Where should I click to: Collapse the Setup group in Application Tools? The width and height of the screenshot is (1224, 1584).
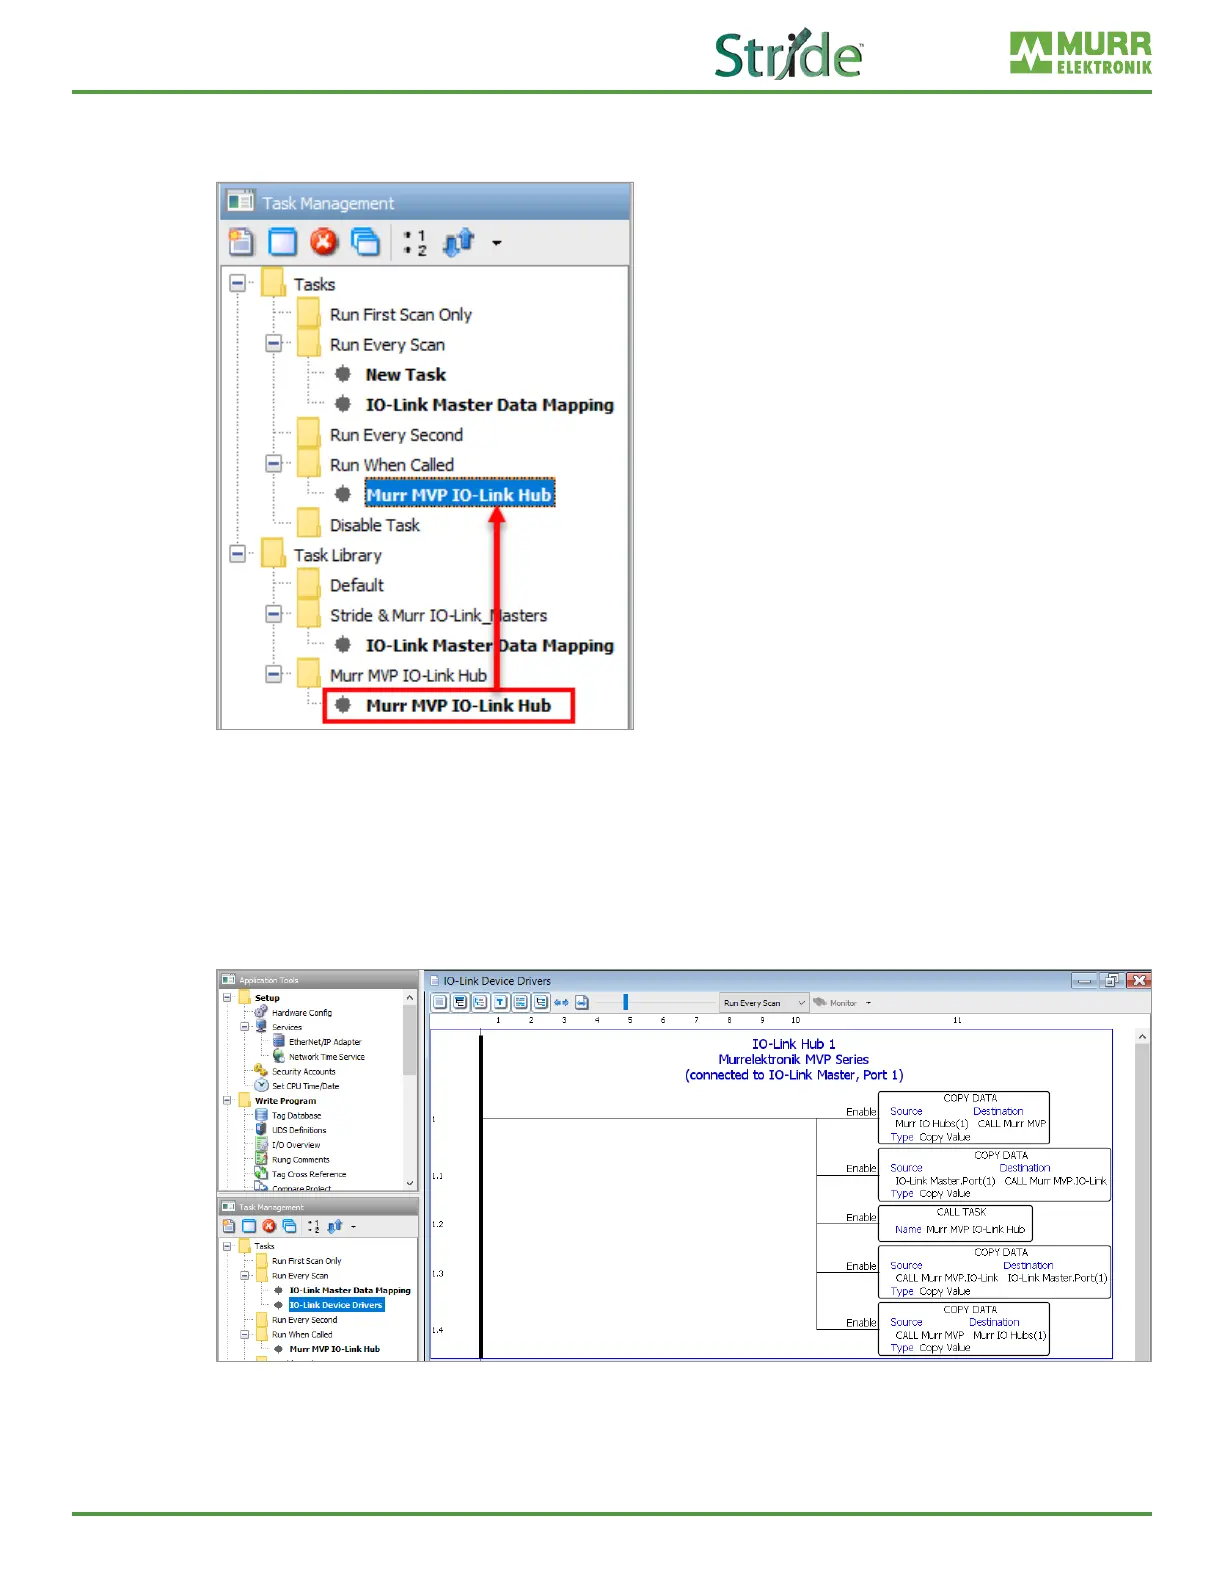tap(227, 998)
